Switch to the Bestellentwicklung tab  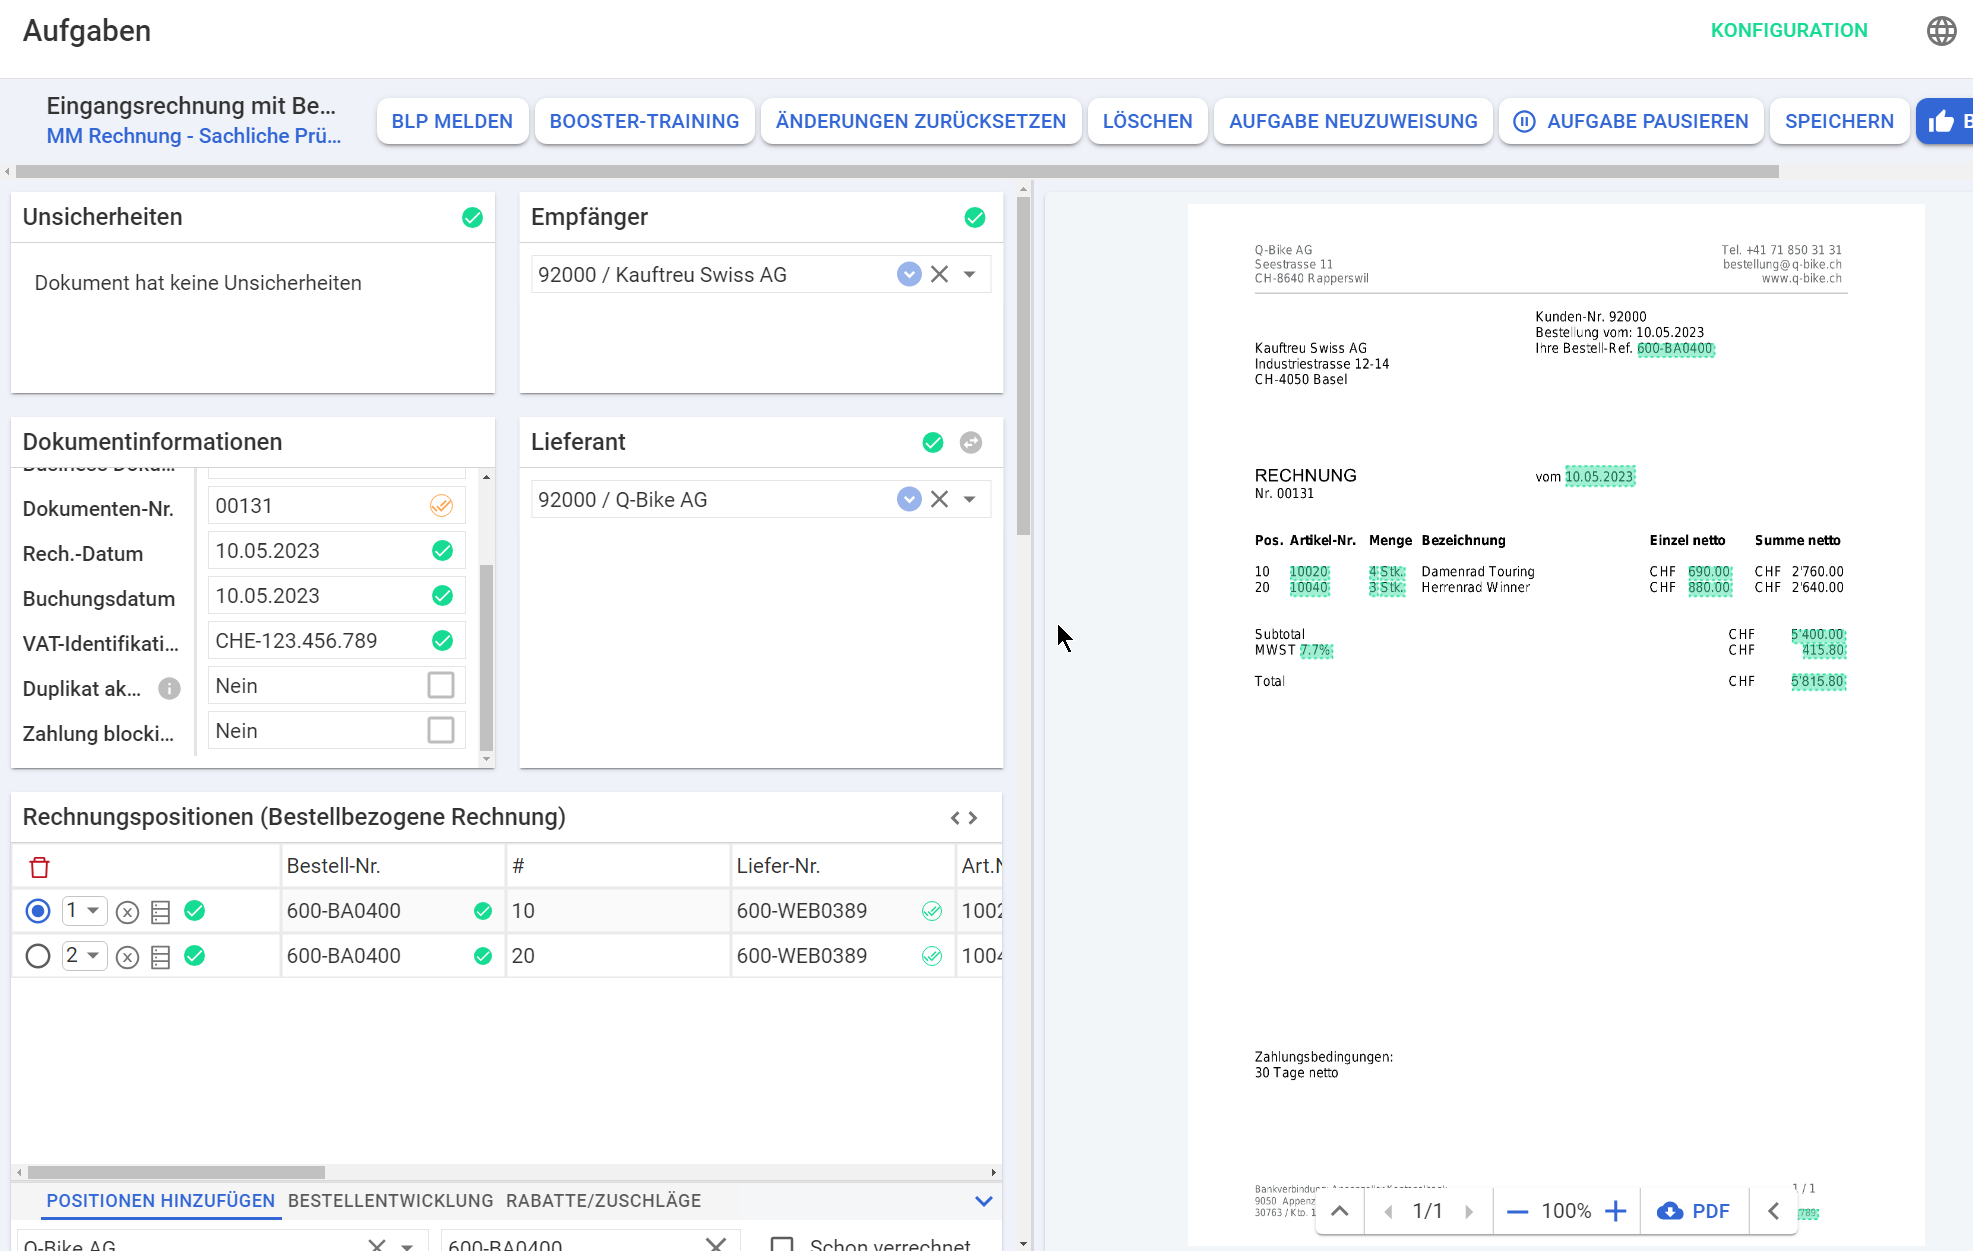coord(390,1201)
